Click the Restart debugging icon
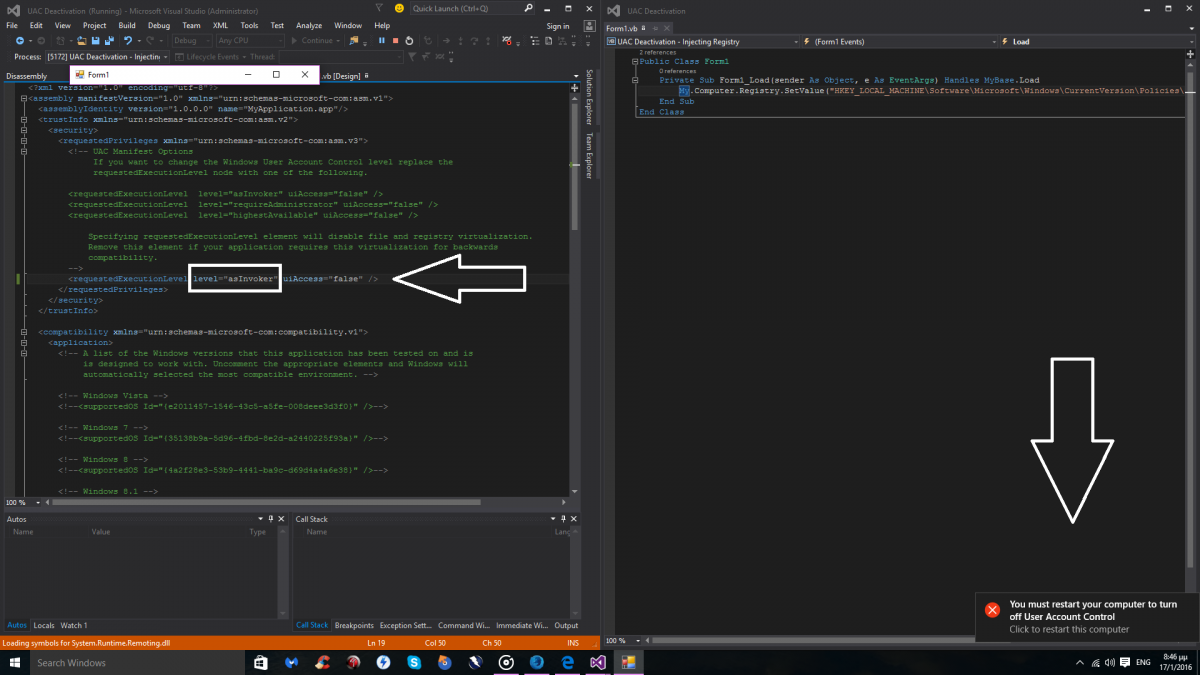 coord(409,41)
